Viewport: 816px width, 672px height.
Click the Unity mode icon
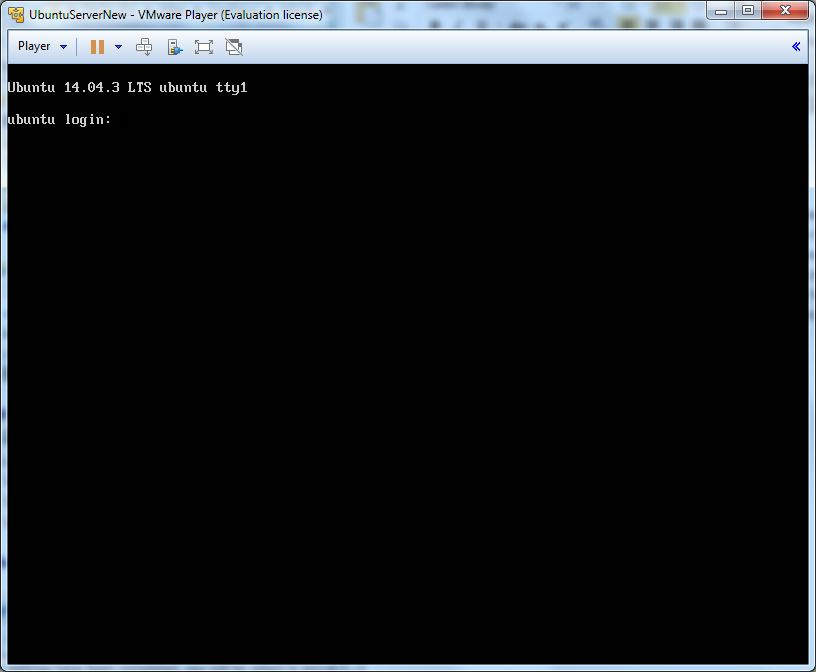(x=234, y=46)
